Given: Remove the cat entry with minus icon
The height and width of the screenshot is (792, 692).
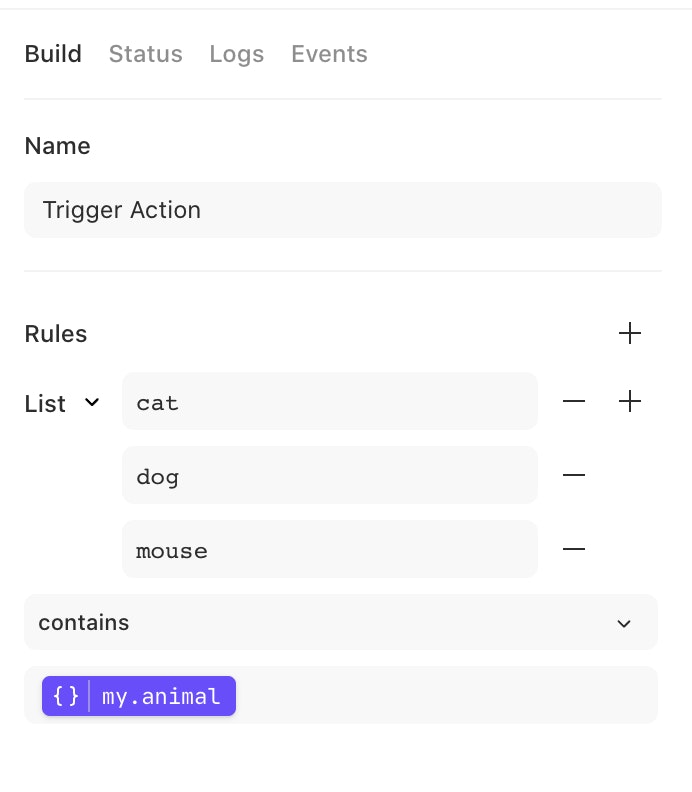Looking at the screenshot, I should pyautogui.click(x=574, y=402).
